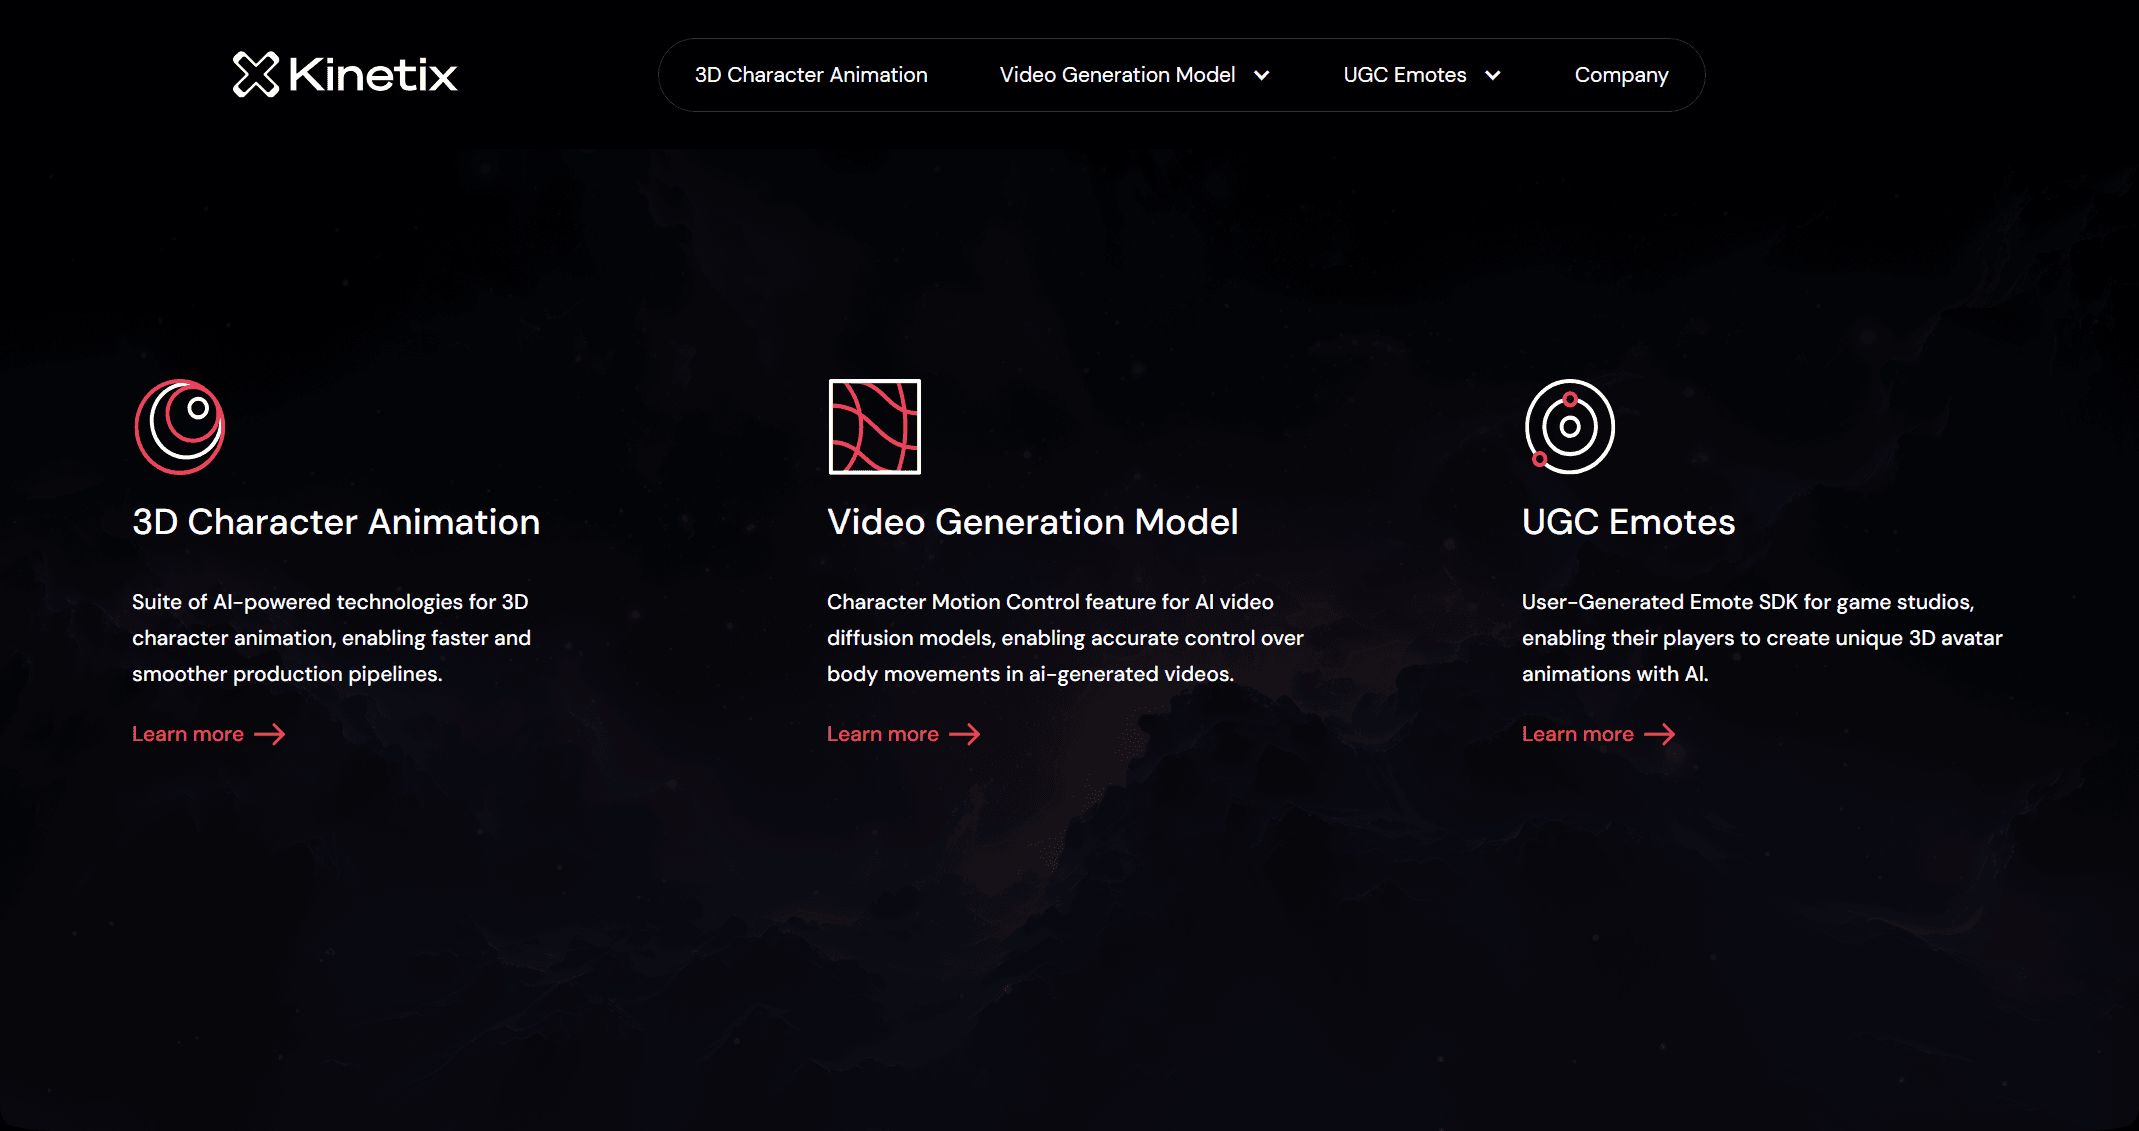Screen dimensions: 2139x1131
Task: Open the Company nav item
Action: (1621, 75)
